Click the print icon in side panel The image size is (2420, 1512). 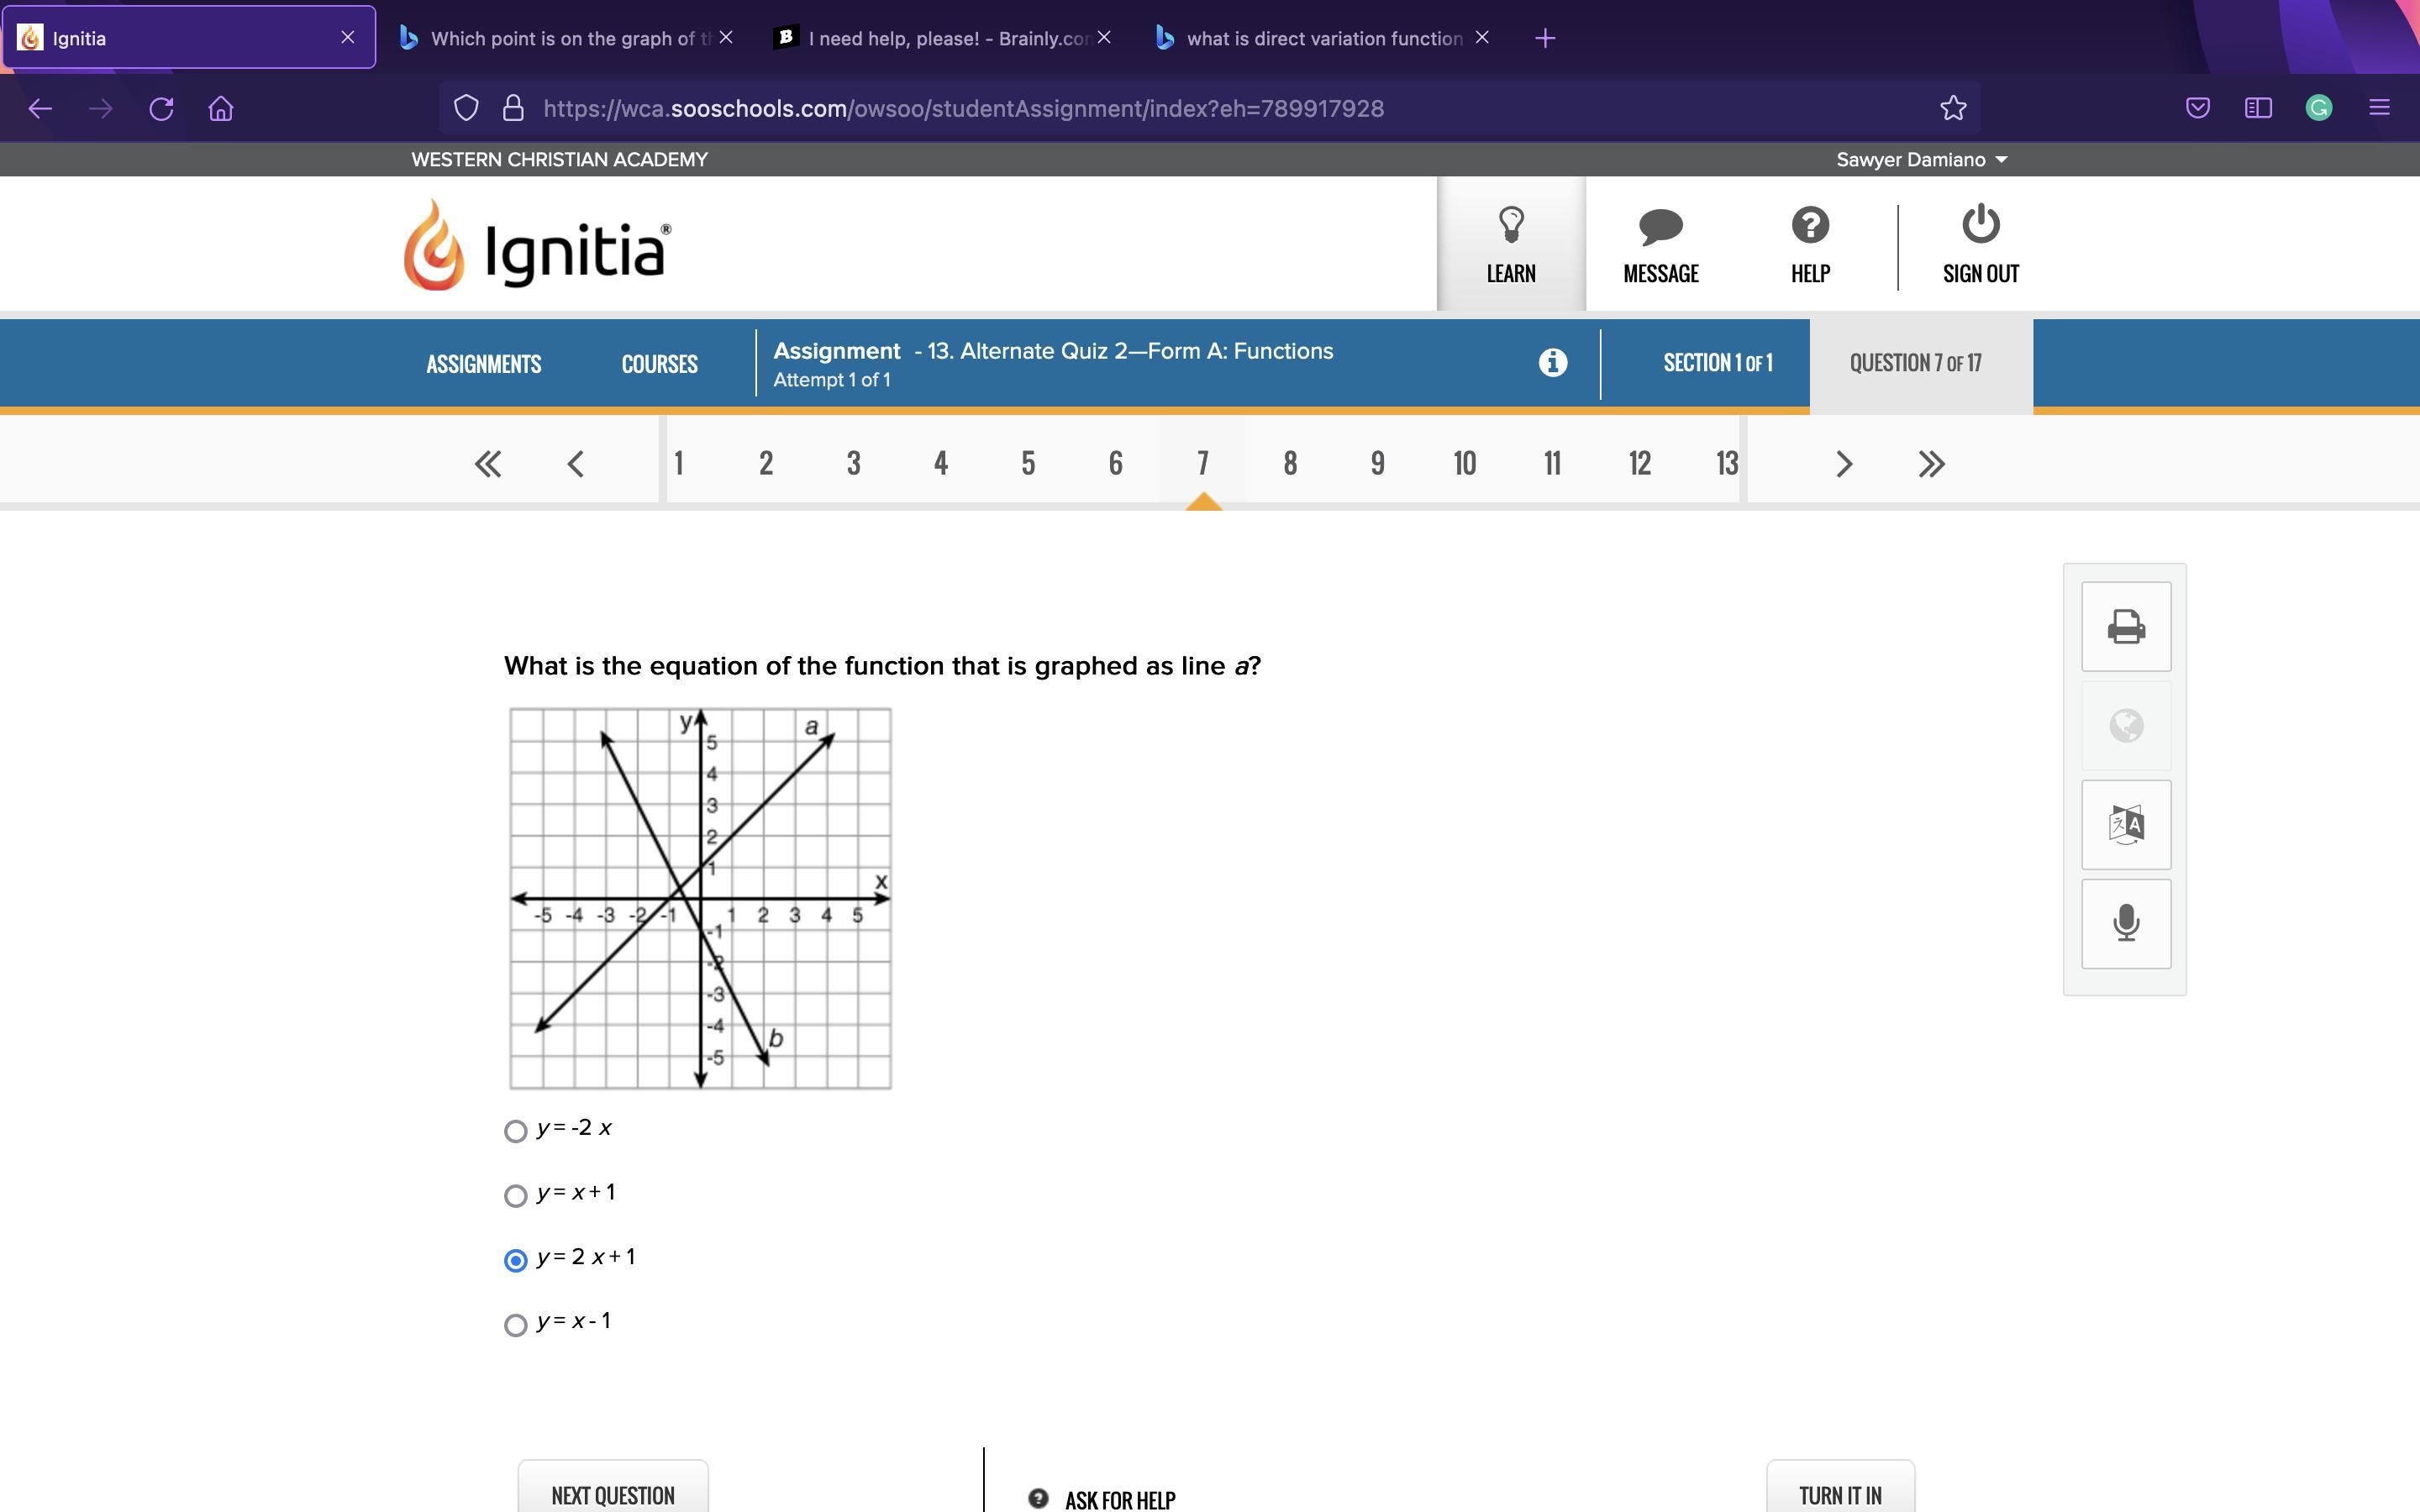pos(2125,627)
